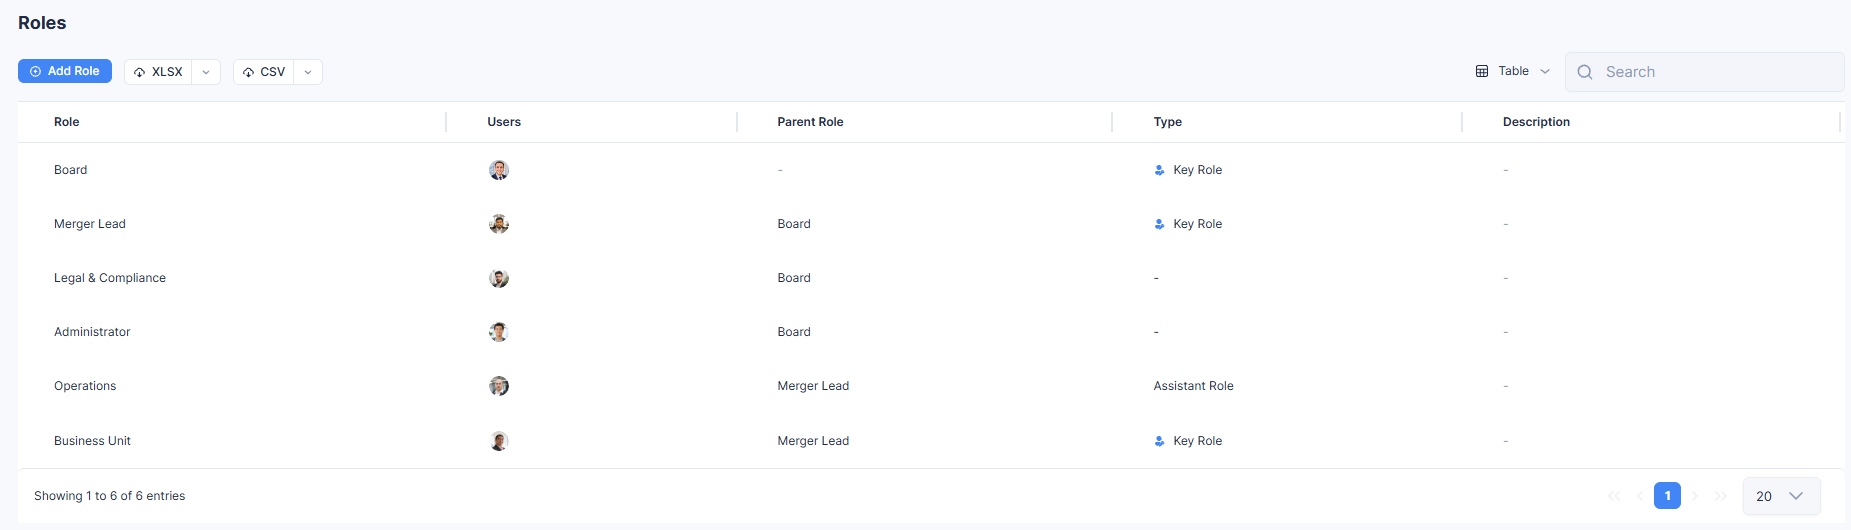The width and height of the screenshot is (1851, 530).
Task: Click Merger Lead parent of Operations
Action: [x=813, y=386]
